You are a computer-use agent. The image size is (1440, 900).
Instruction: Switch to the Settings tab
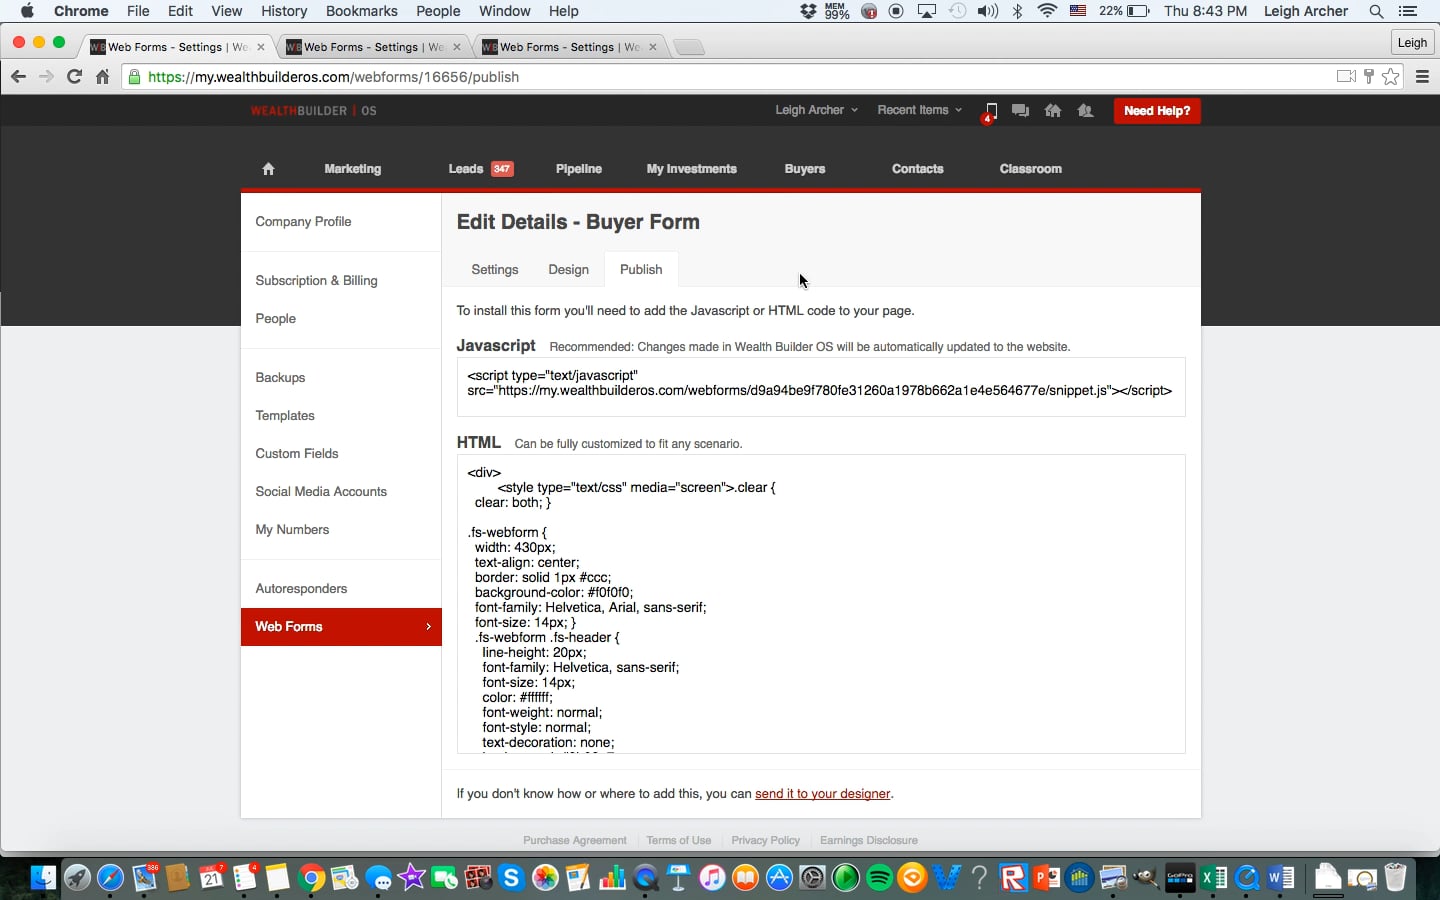click(495, 270)
